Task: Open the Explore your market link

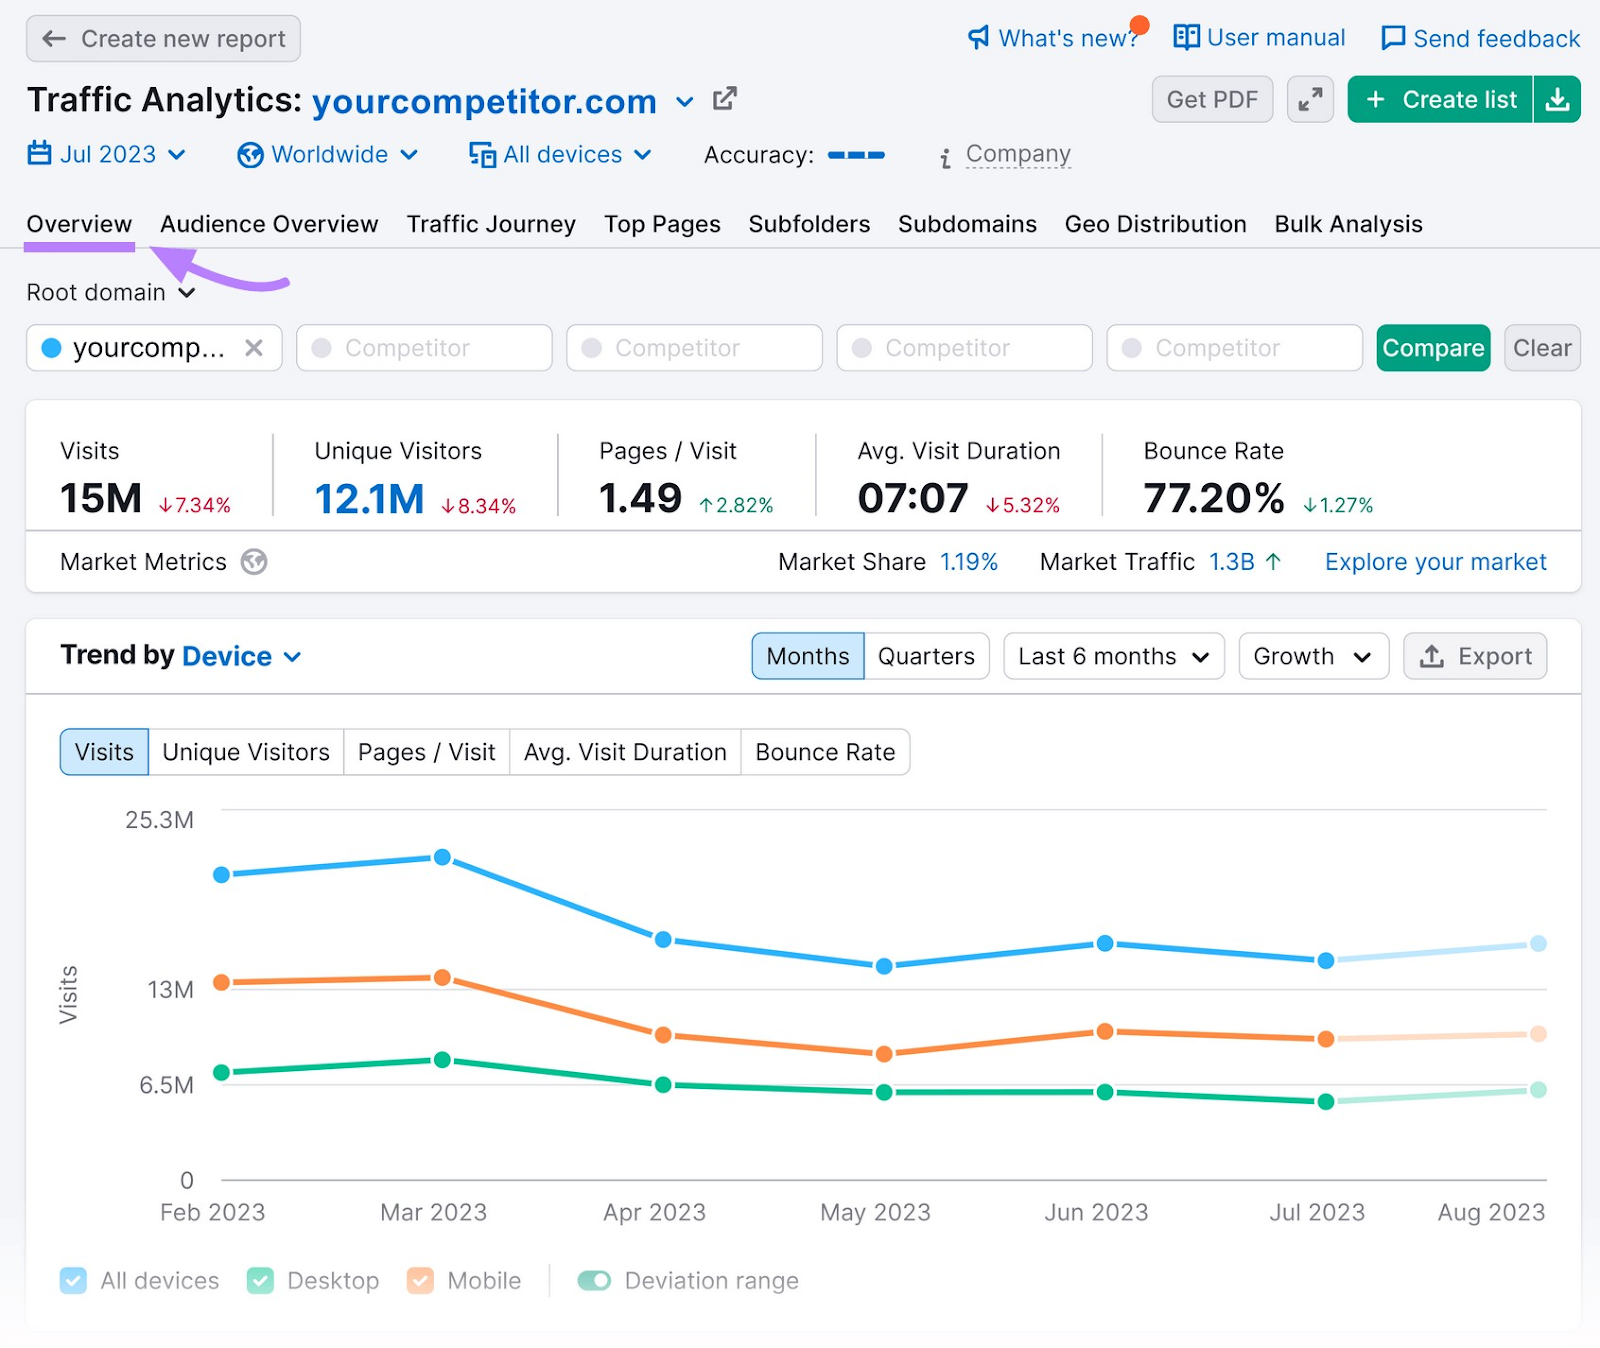Action: 1435,562
